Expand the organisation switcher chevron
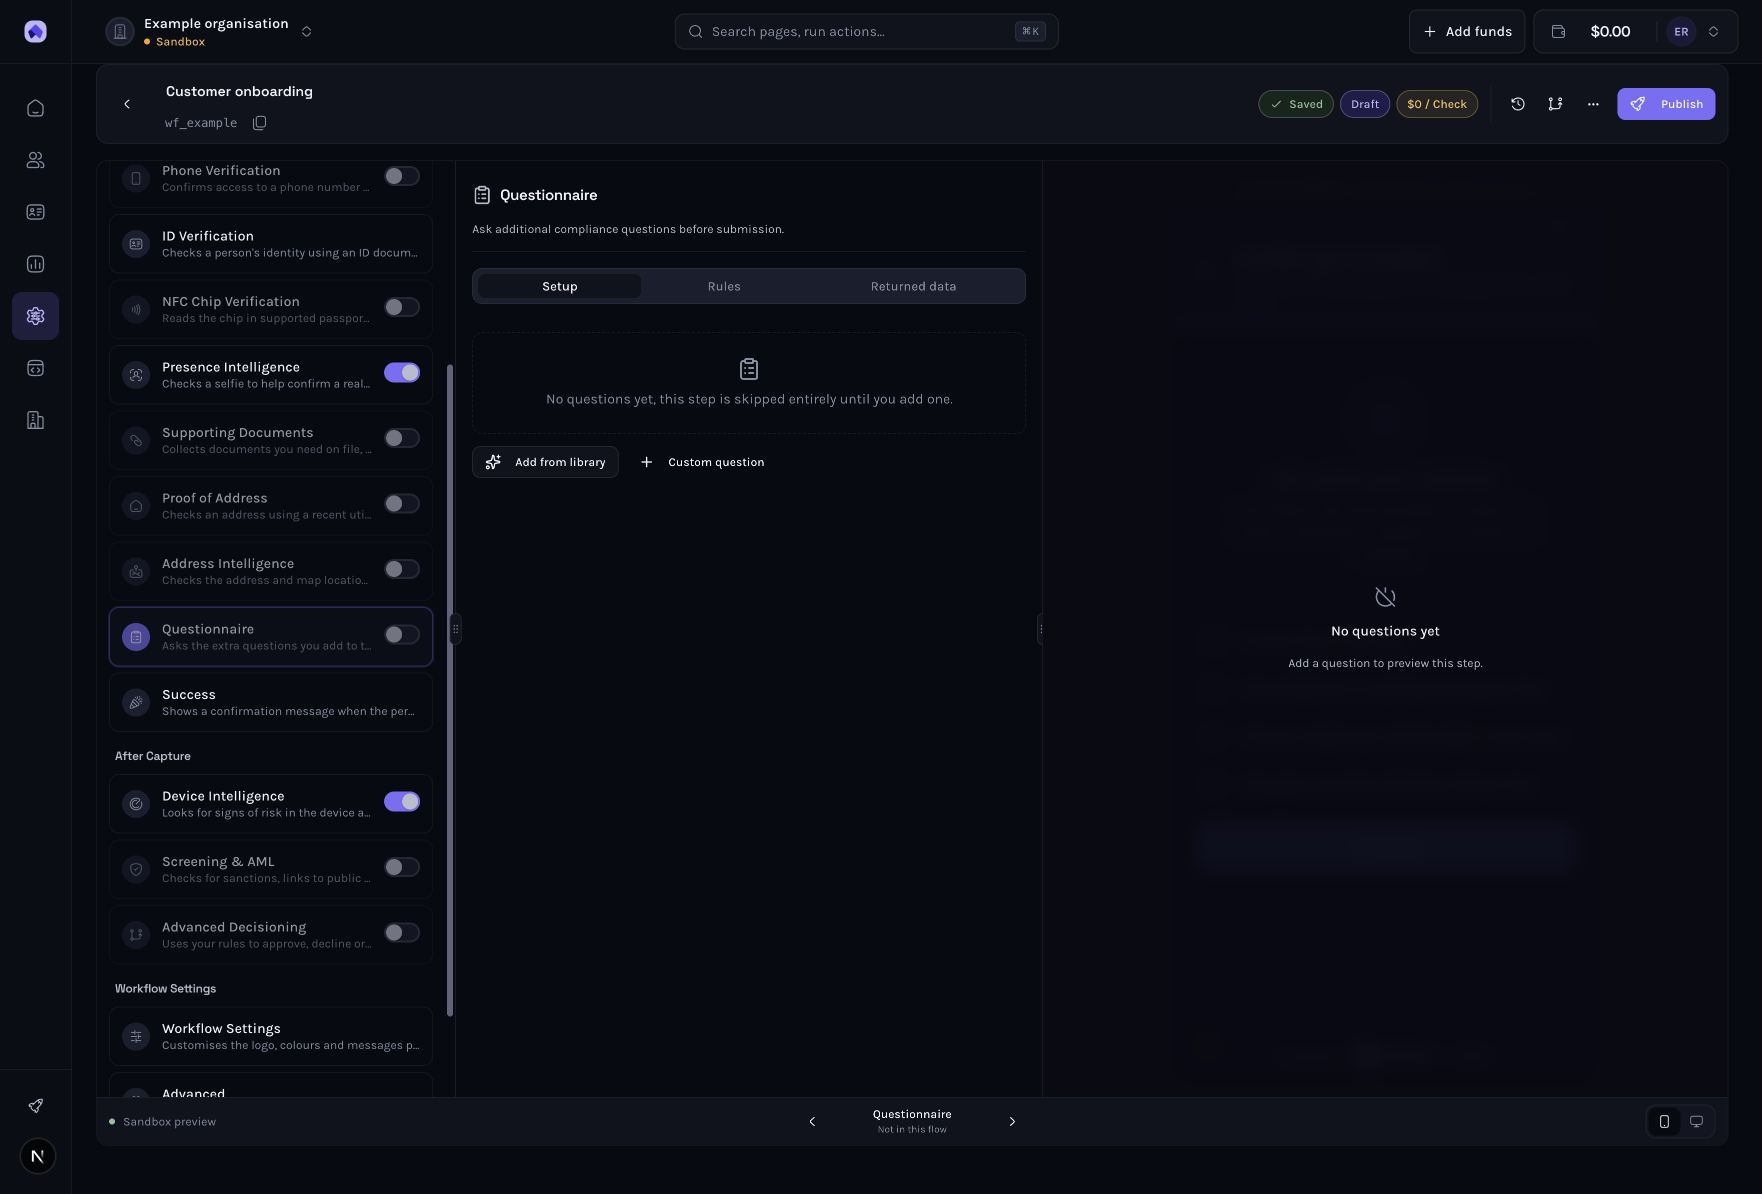The image size is (1762, 1194). (307, 32)
